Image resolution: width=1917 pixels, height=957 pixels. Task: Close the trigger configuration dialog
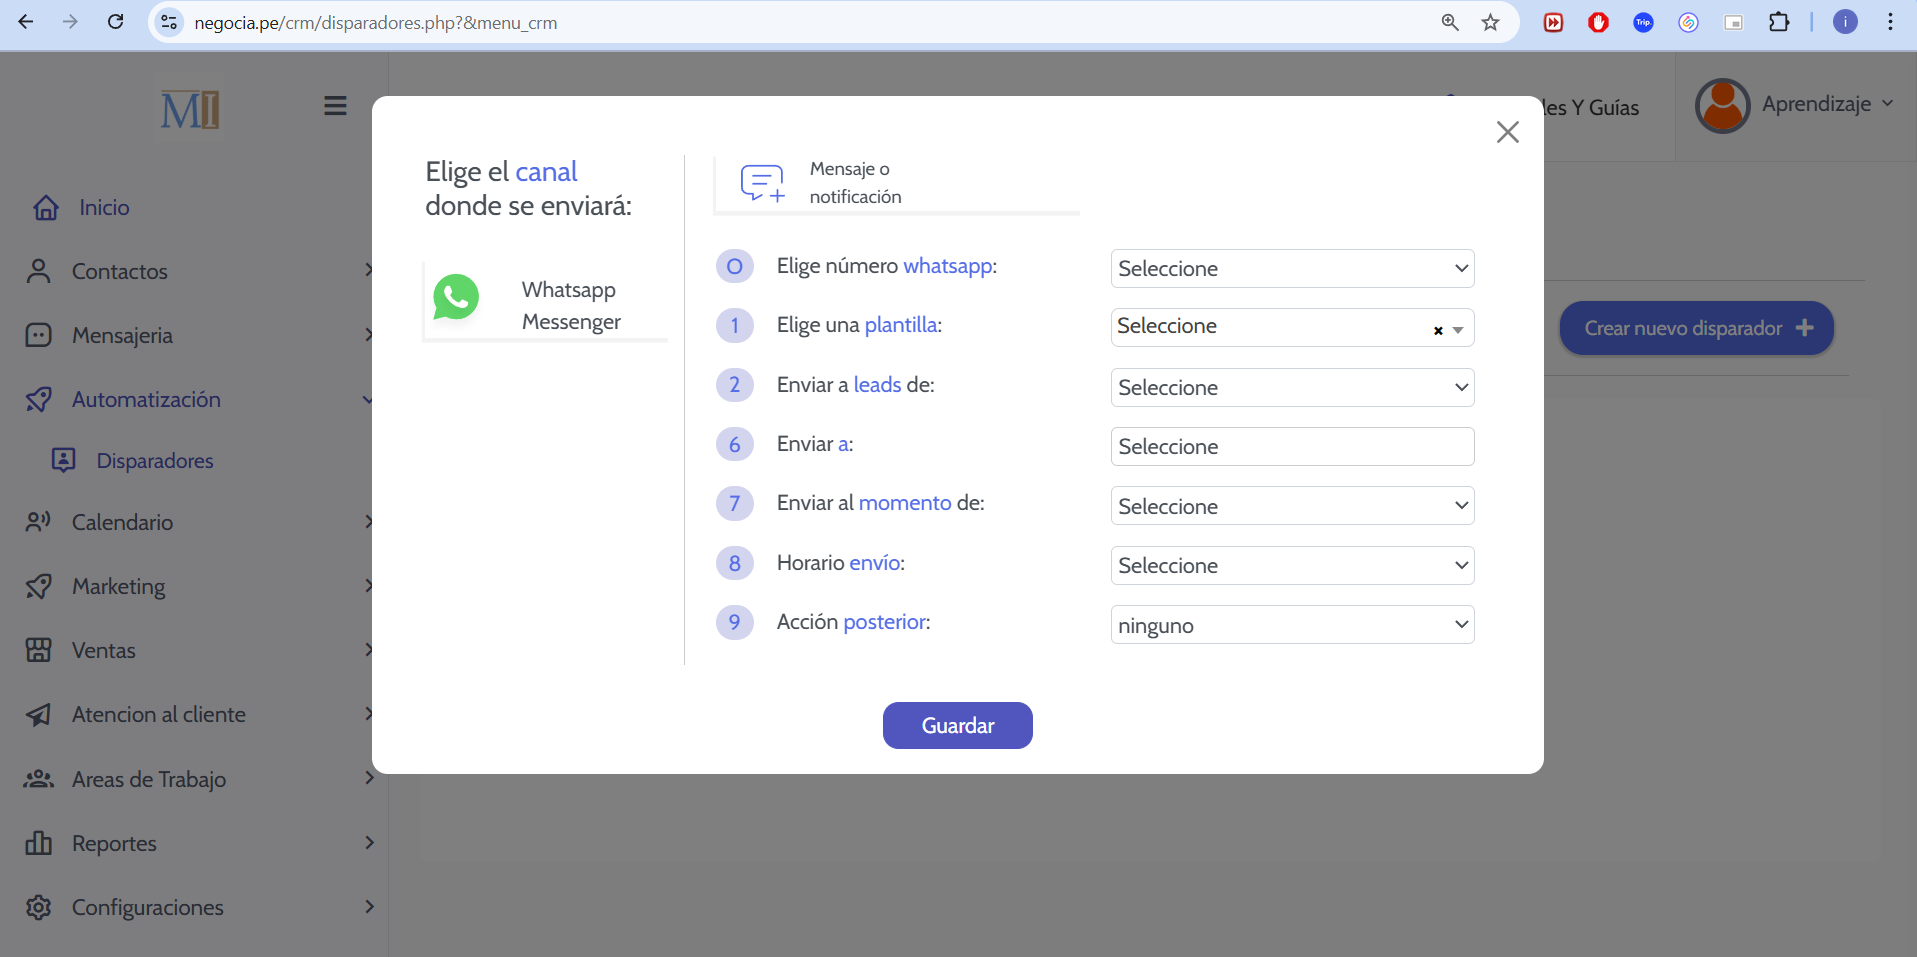pos(1507,132)
